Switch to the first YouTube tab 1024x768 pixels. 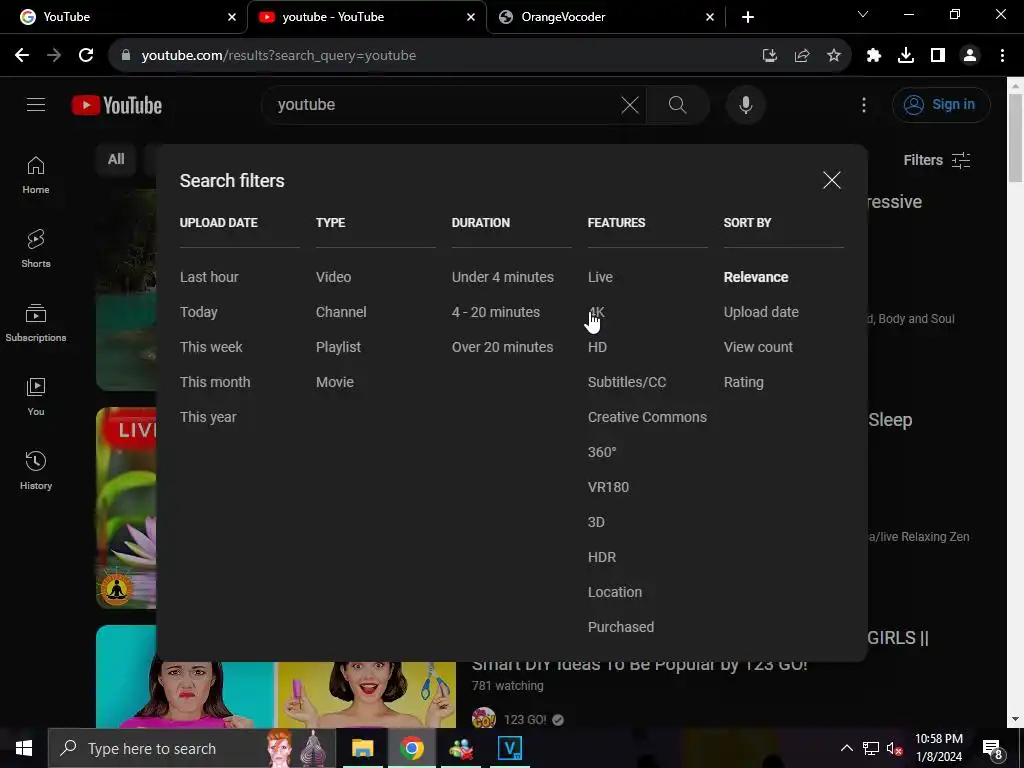pyautogui.click(x=124, y=17)
